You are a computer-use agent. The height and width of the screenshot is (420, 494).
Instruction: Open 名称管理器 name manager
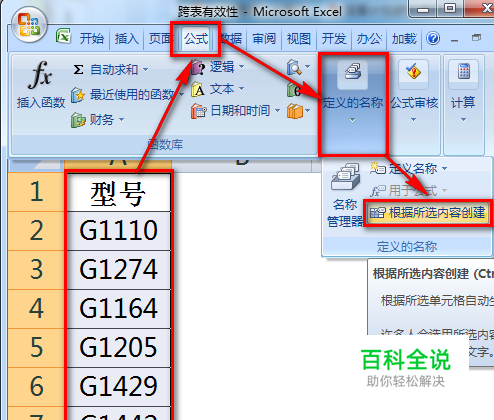pyautogui.click(x=345, y=195)
